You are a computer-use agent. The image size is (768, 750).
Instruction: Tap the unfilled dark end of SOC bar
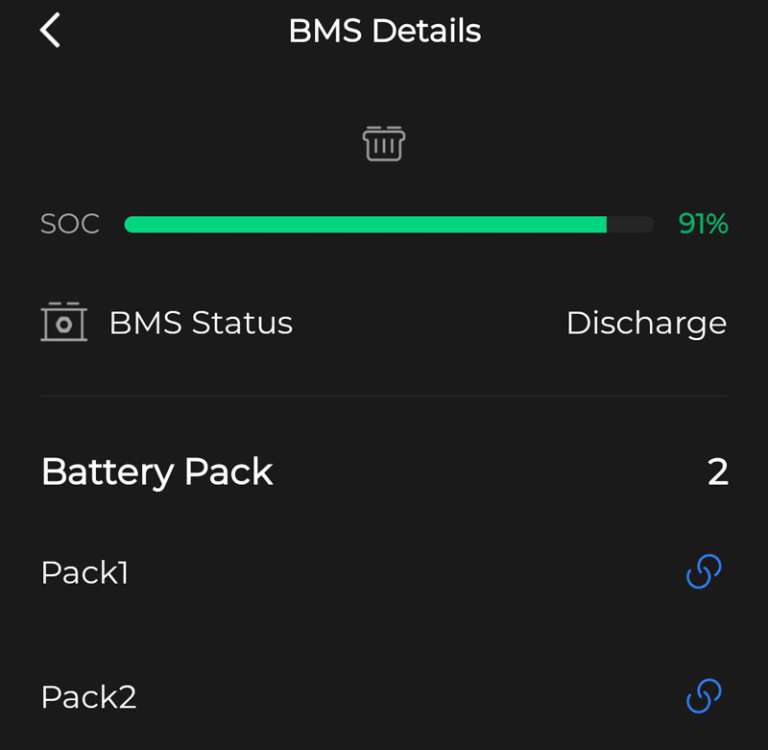click(x=631, y=224)
